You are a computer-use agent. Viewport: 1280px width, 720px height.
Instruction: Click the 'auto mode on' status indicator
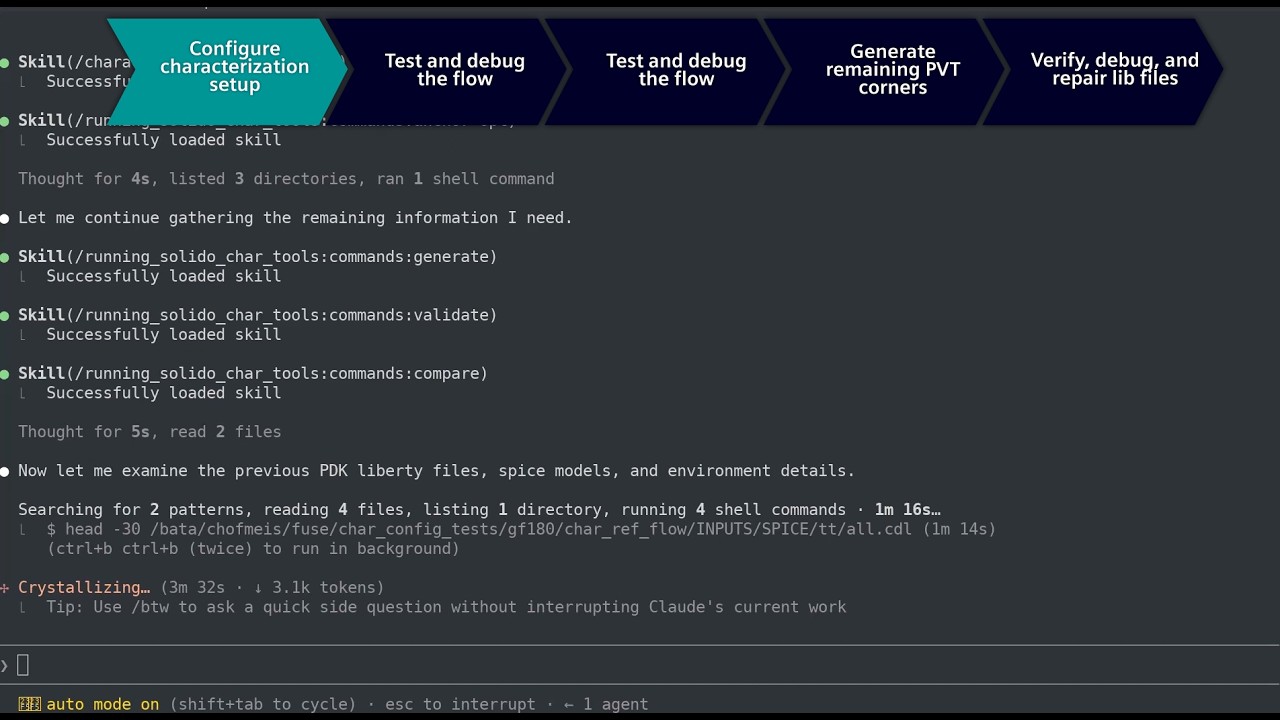(103, 705)
